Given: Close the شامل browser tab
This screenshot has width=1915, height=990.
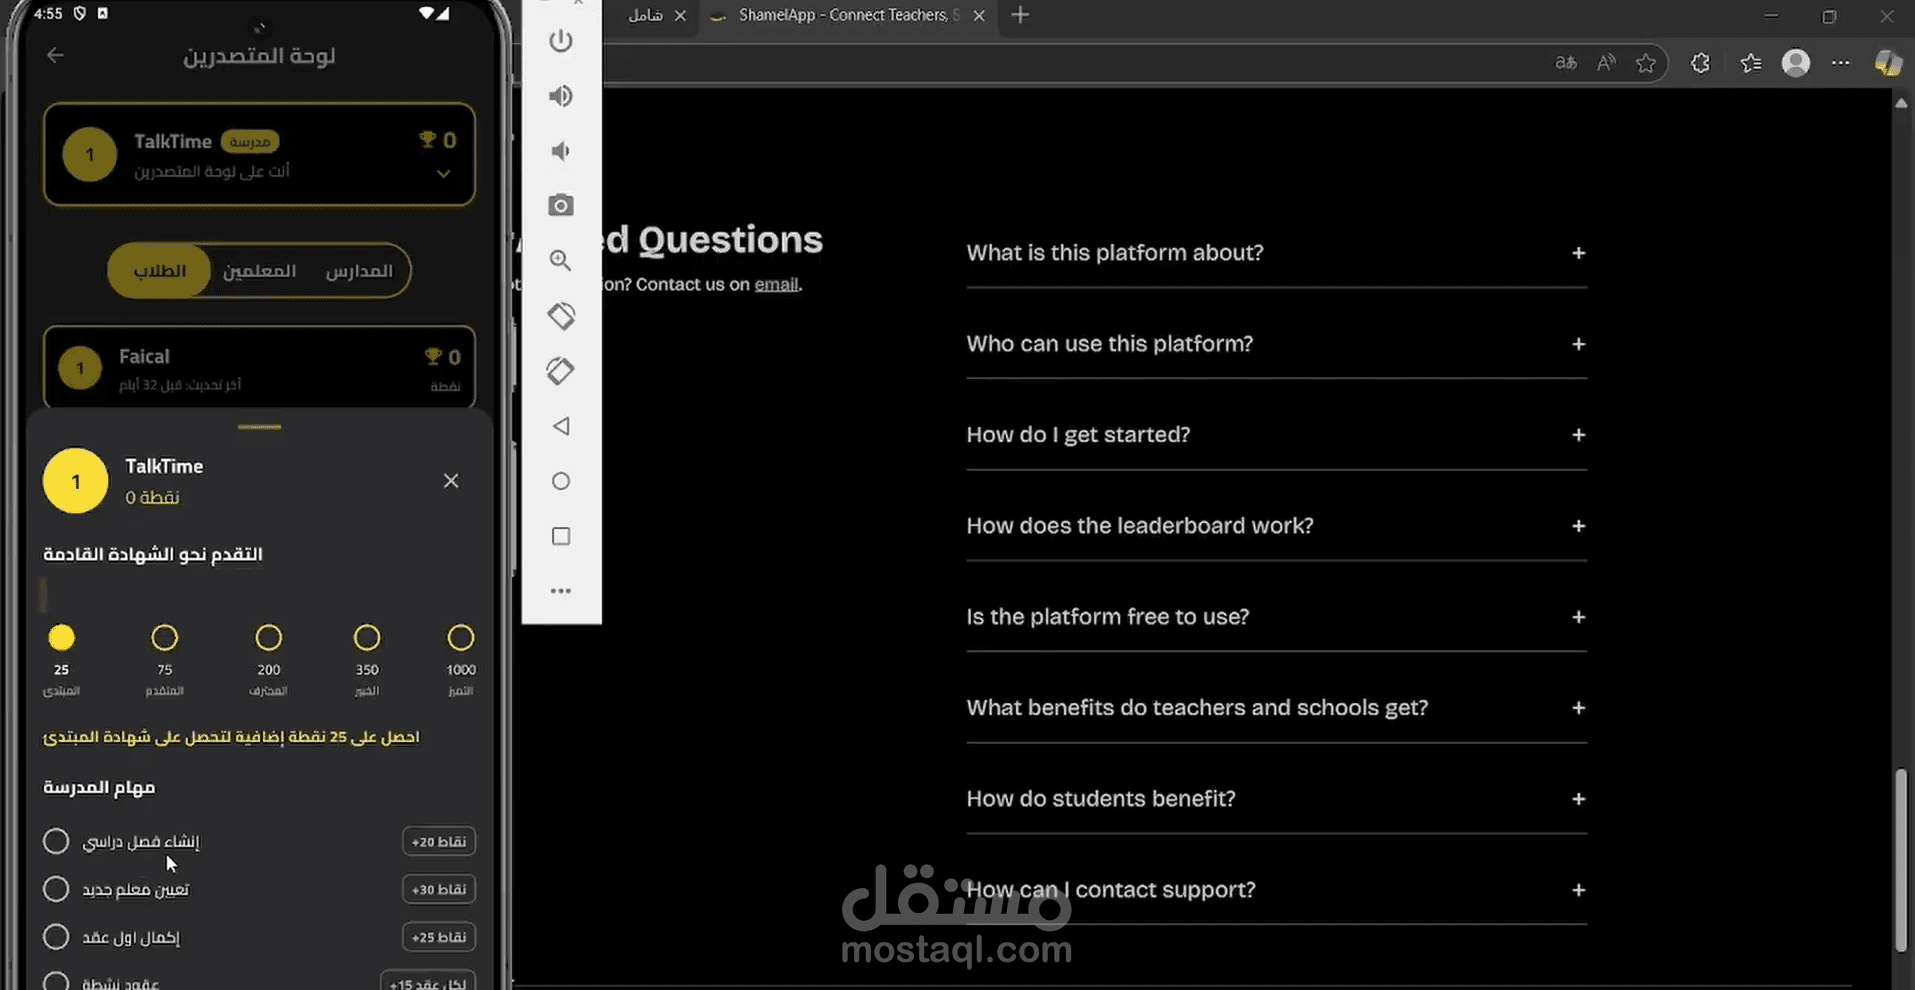Looking at the screenshot, I should 680,15.
